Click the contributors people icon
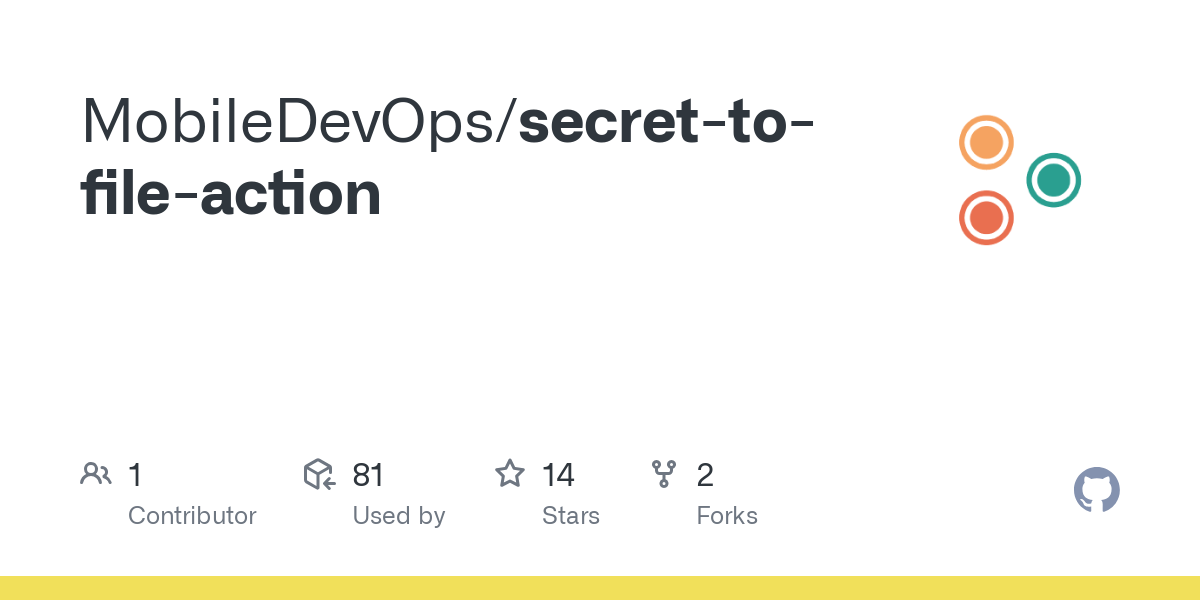The height and width of the screenshot is (600, 1200). (x=96, y=474)
